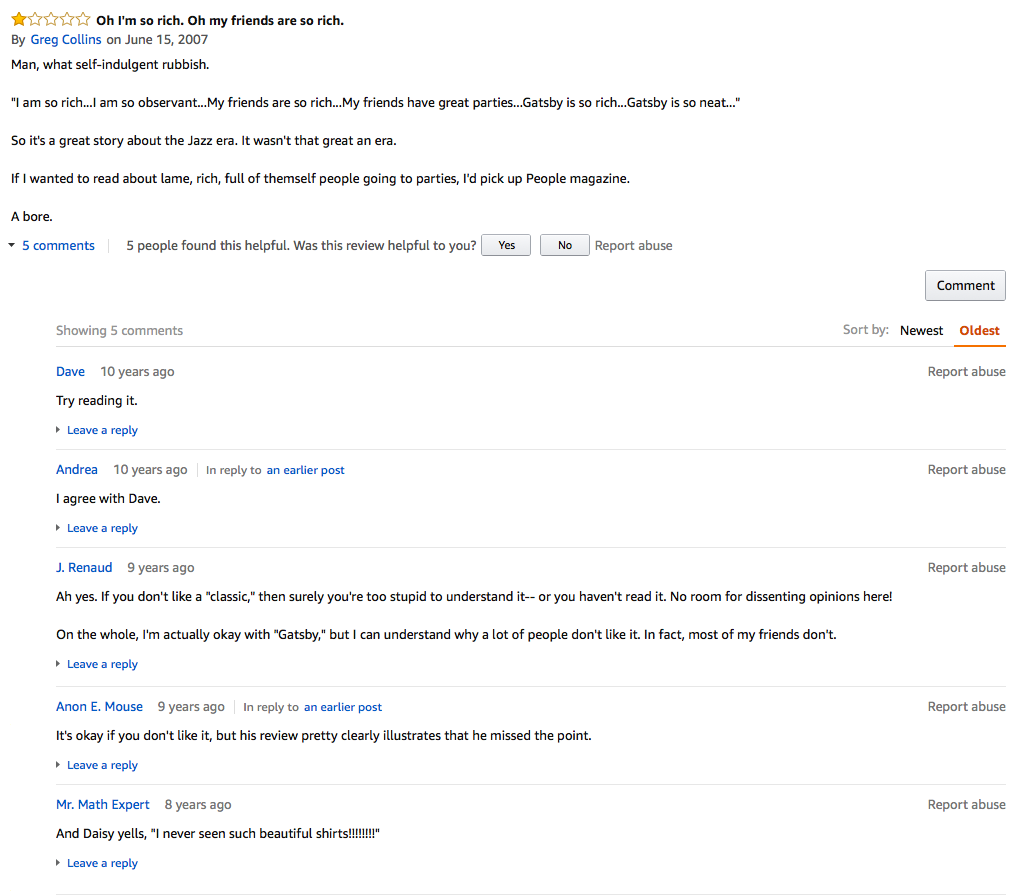
Task: Click the one-star rating icon
Action: [x=50, y=20]
